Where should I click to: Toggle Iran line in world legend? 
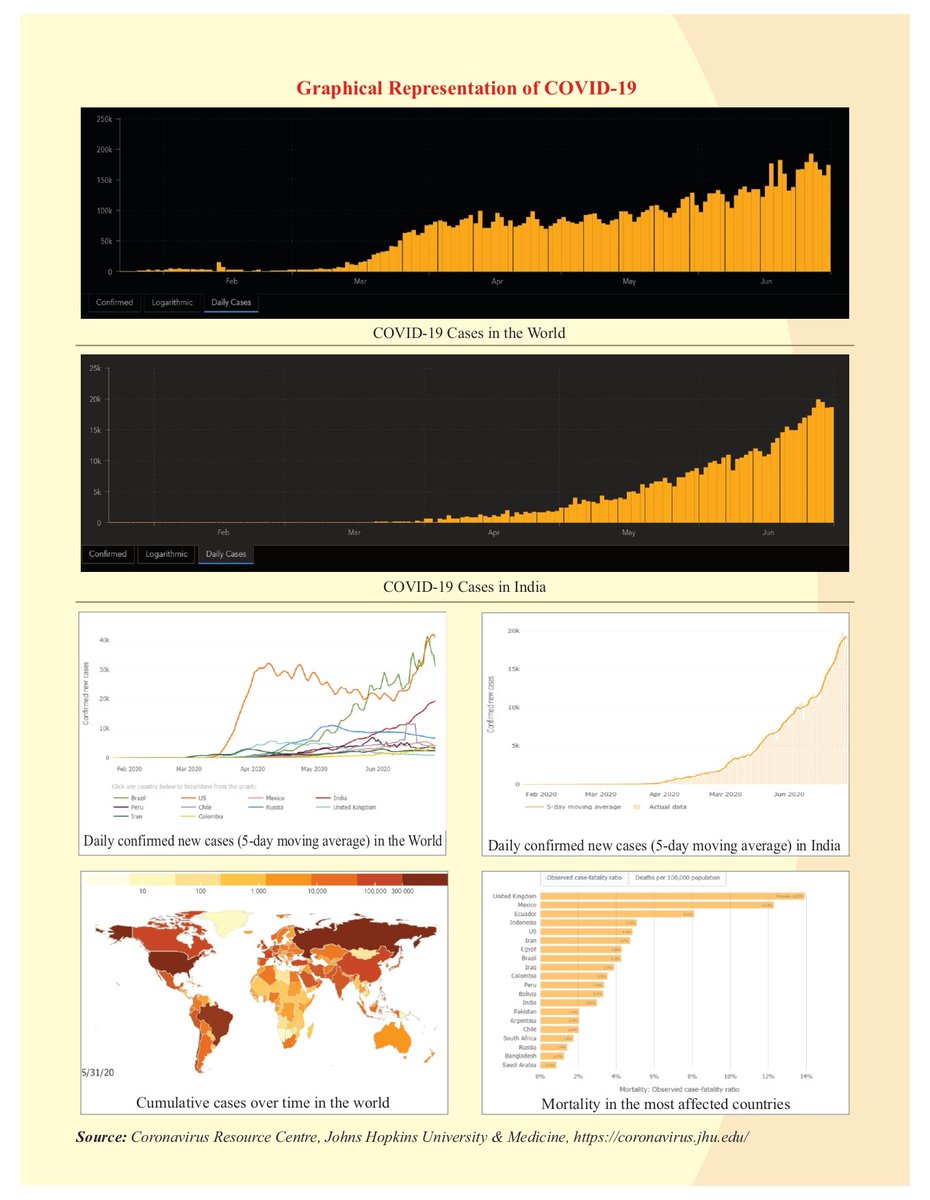click(x=128, y=816)
